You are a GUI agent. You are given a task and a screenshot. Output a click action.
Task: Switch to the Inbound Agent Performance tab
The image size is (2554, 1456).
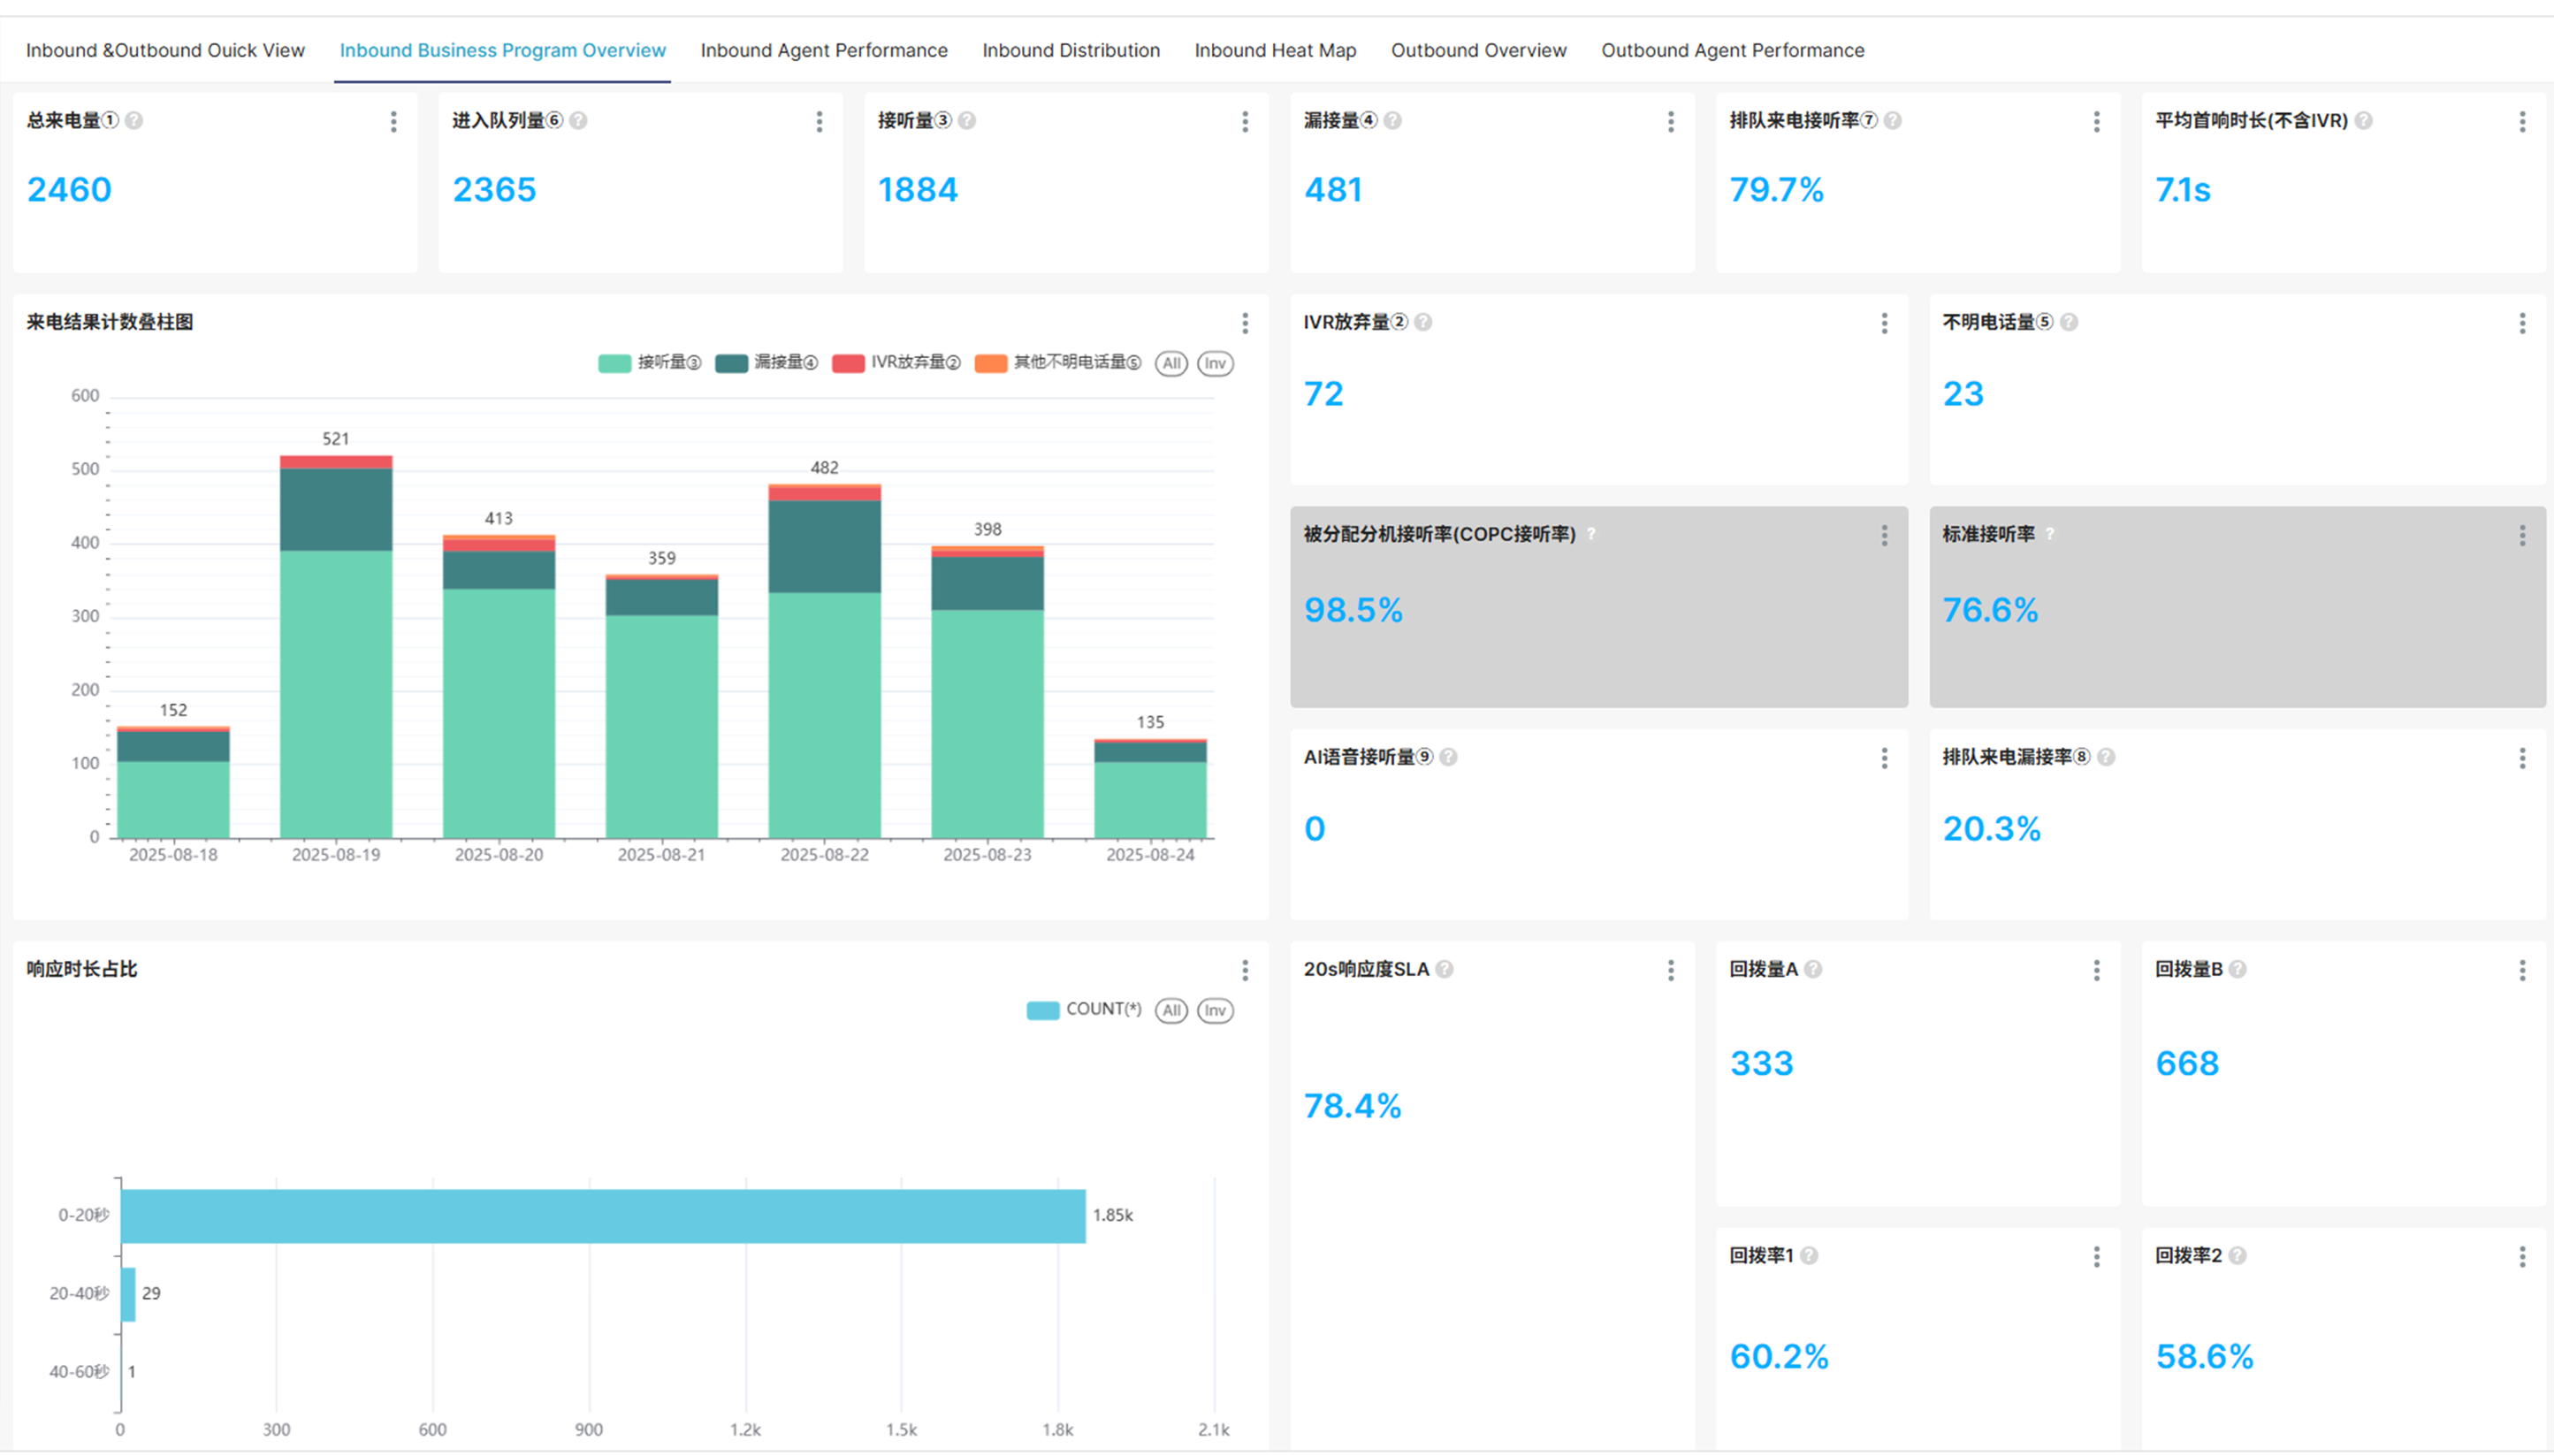(x=824, y=50)
